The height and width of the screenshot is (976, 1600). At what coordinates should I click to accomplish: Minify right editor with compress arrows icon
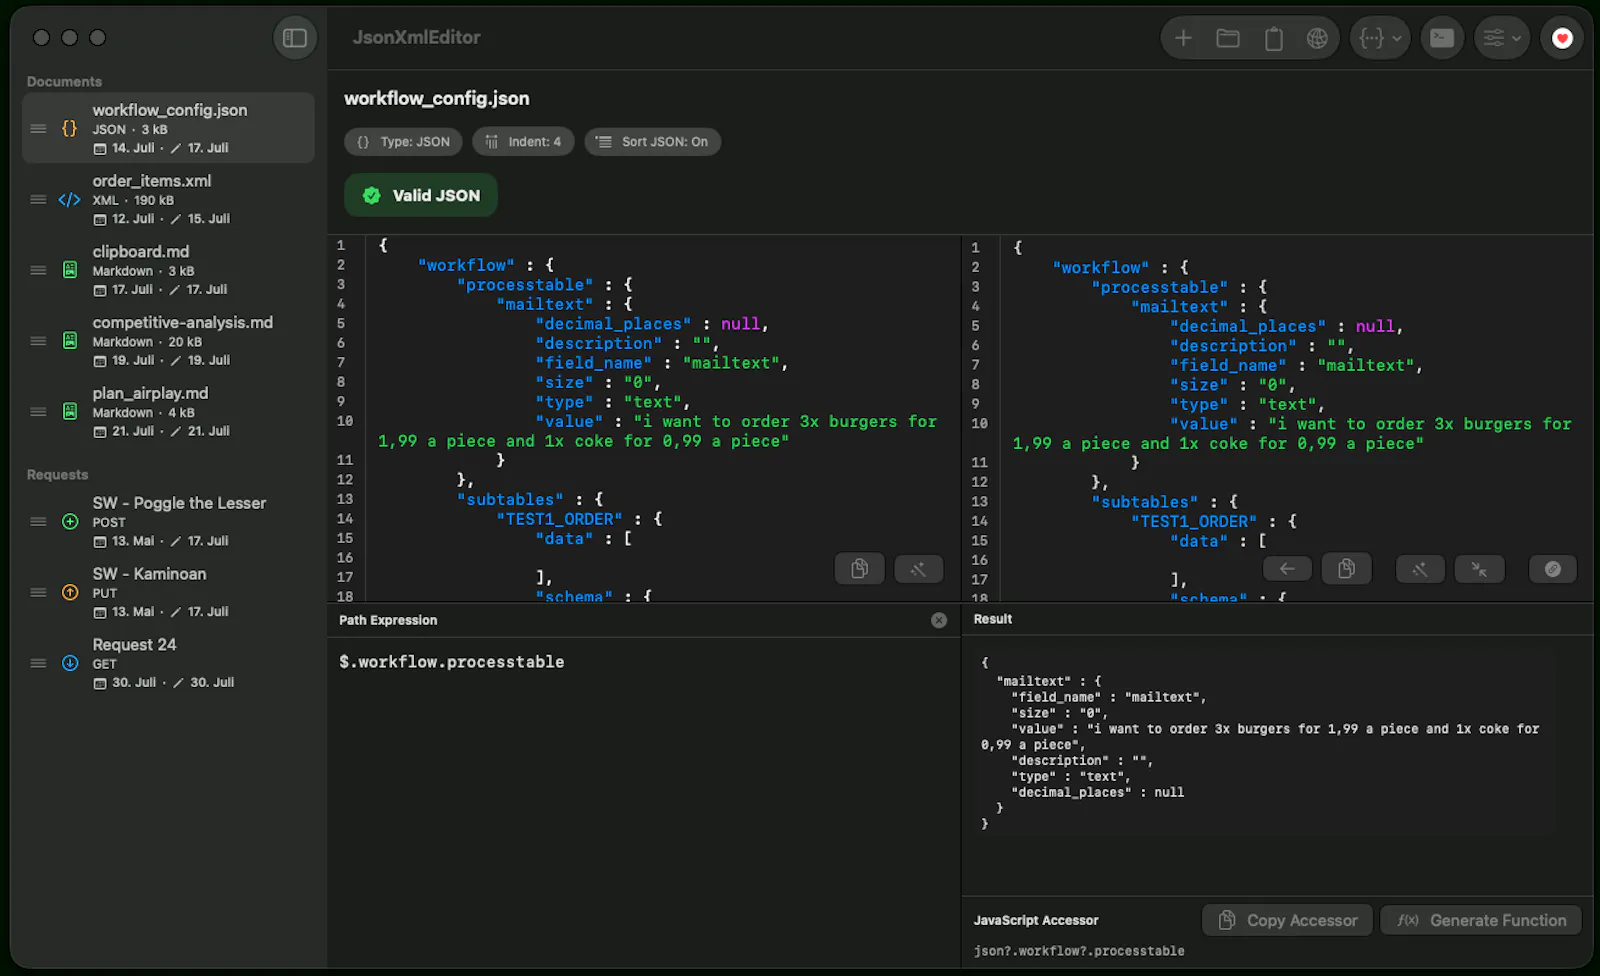coord(1479,569)
